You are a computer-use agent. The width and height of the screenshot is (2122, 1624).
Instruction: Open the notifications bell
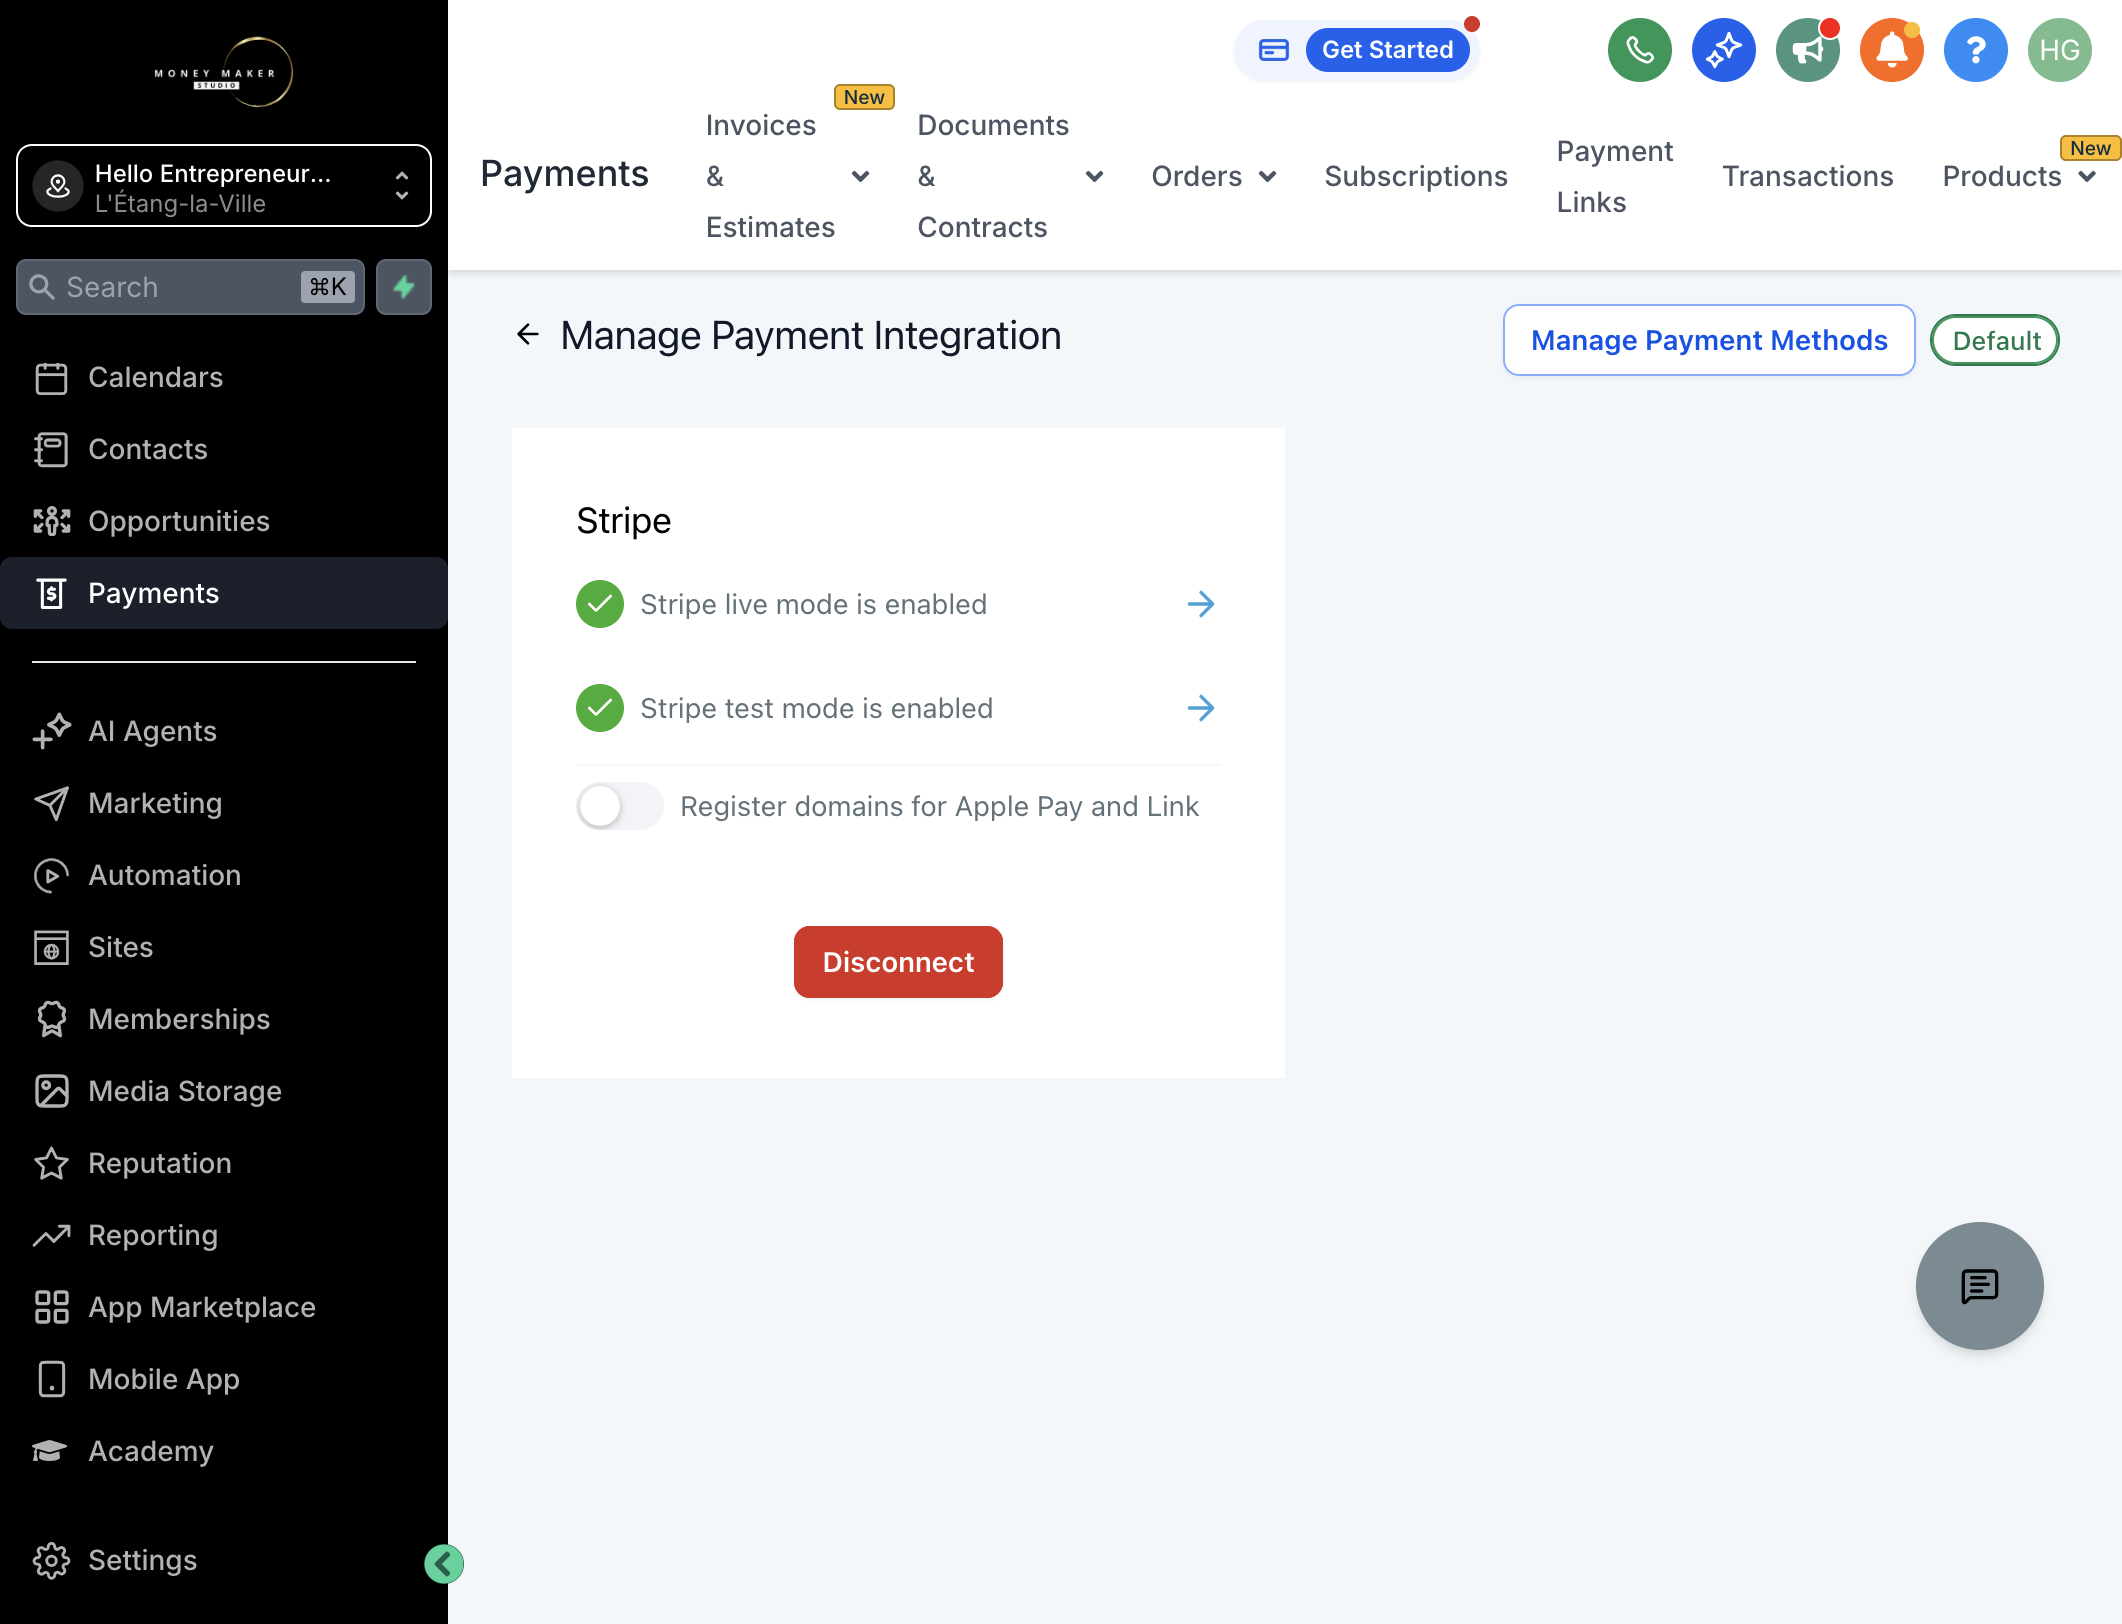click(1891, 50)
